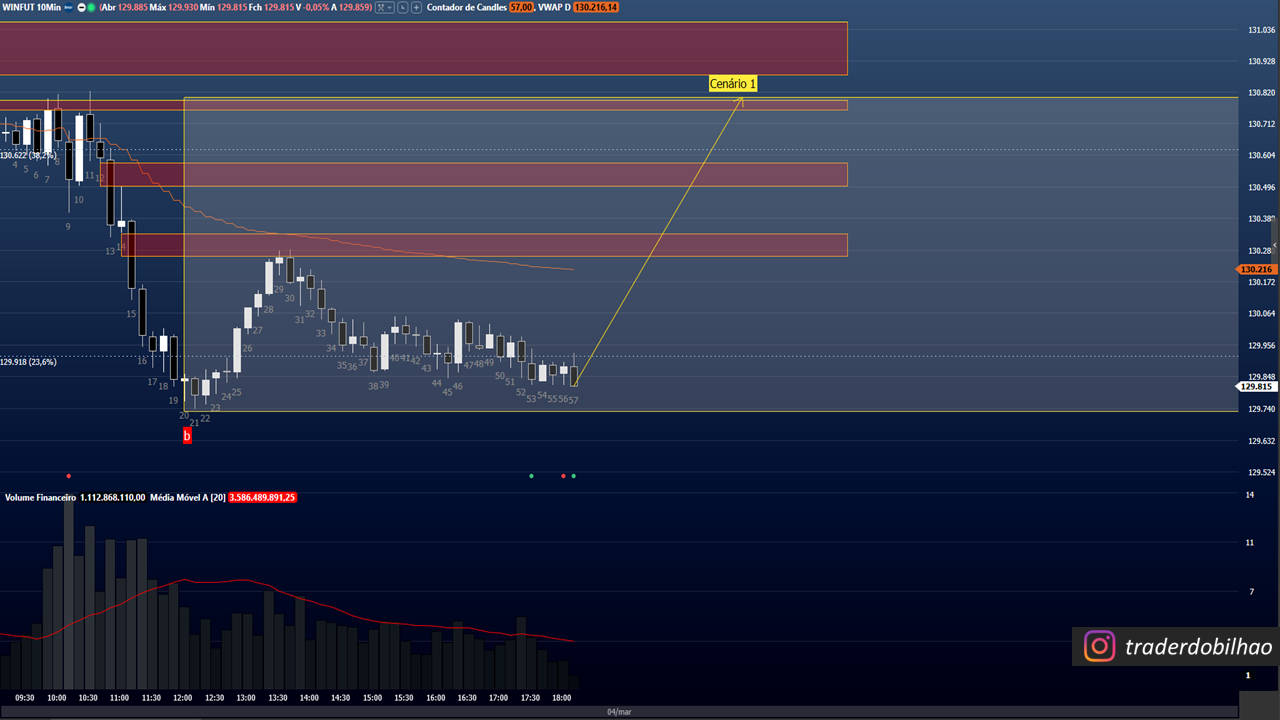Click the 129.524 price axis label
The width and height of the screenshot is (1280, 720).
[1261, 472]
